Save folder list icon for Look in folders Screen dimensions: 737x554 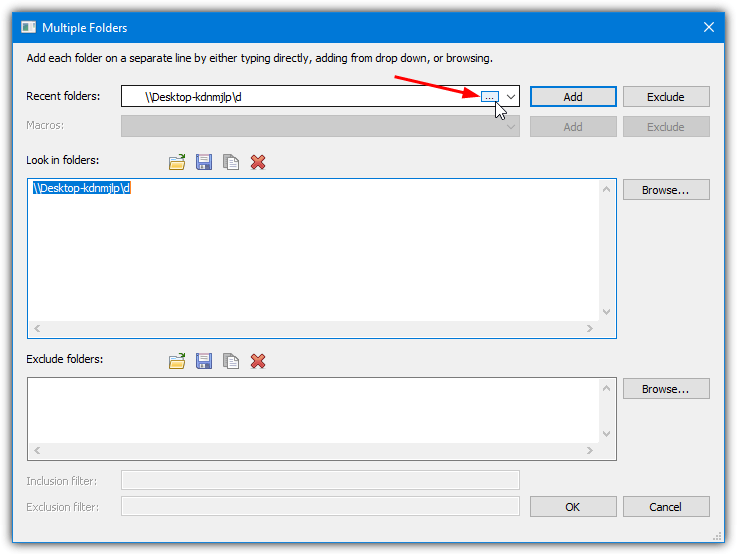204,162
